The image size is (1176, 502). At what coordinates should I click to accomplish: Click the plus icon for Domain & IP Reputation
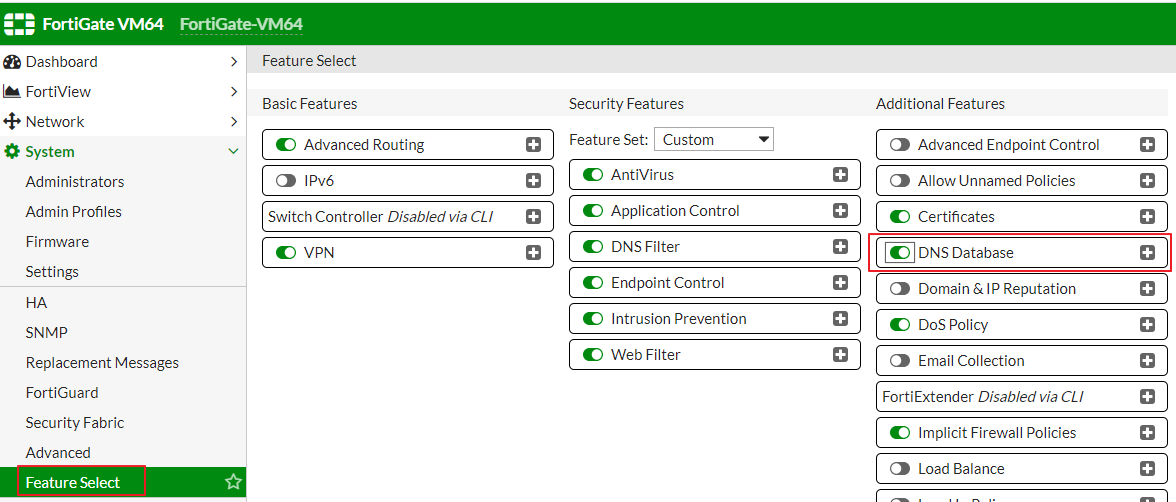click(1147, 289)
